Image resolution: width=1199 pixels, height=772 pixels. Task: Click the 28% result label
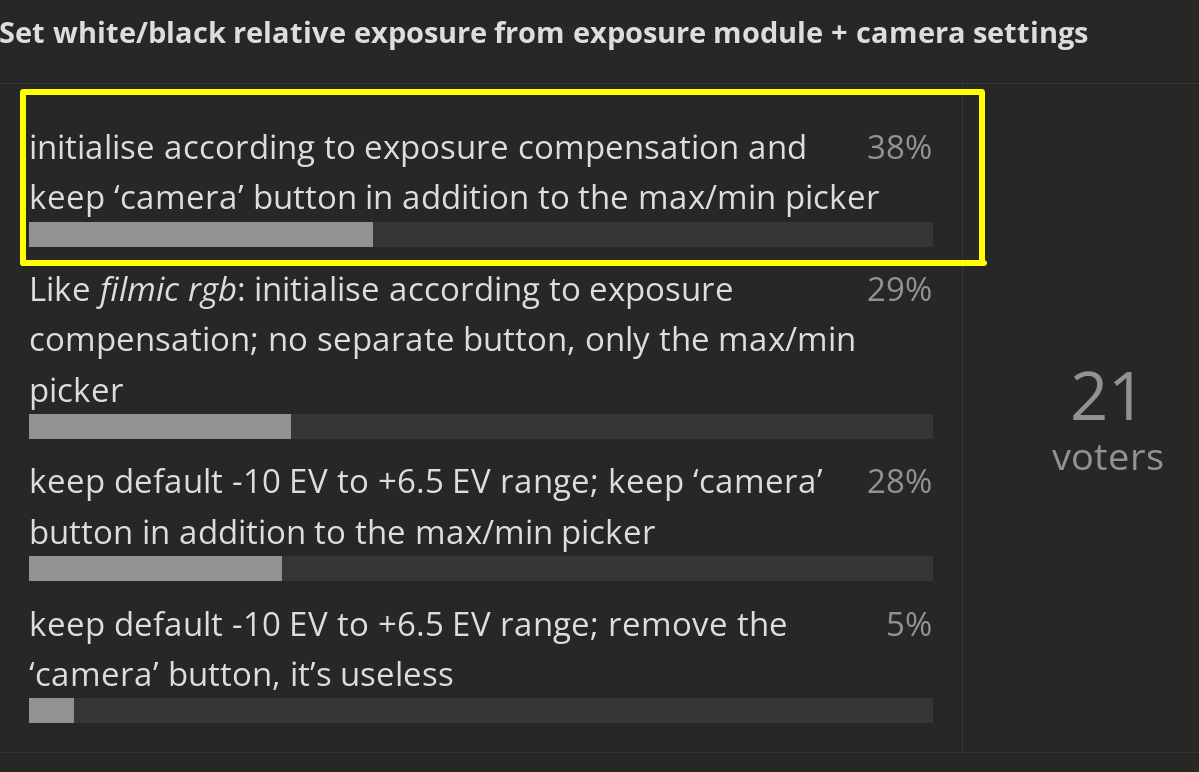(899, 482)
